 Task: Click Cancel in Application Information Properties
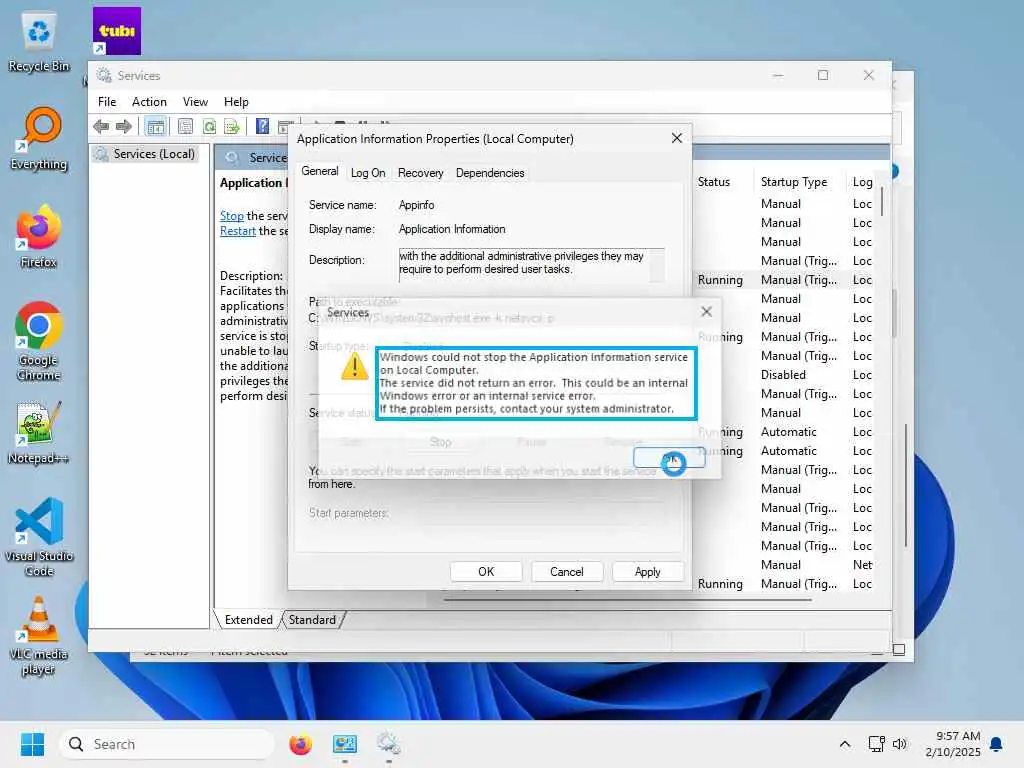click(x=566, y=571)
